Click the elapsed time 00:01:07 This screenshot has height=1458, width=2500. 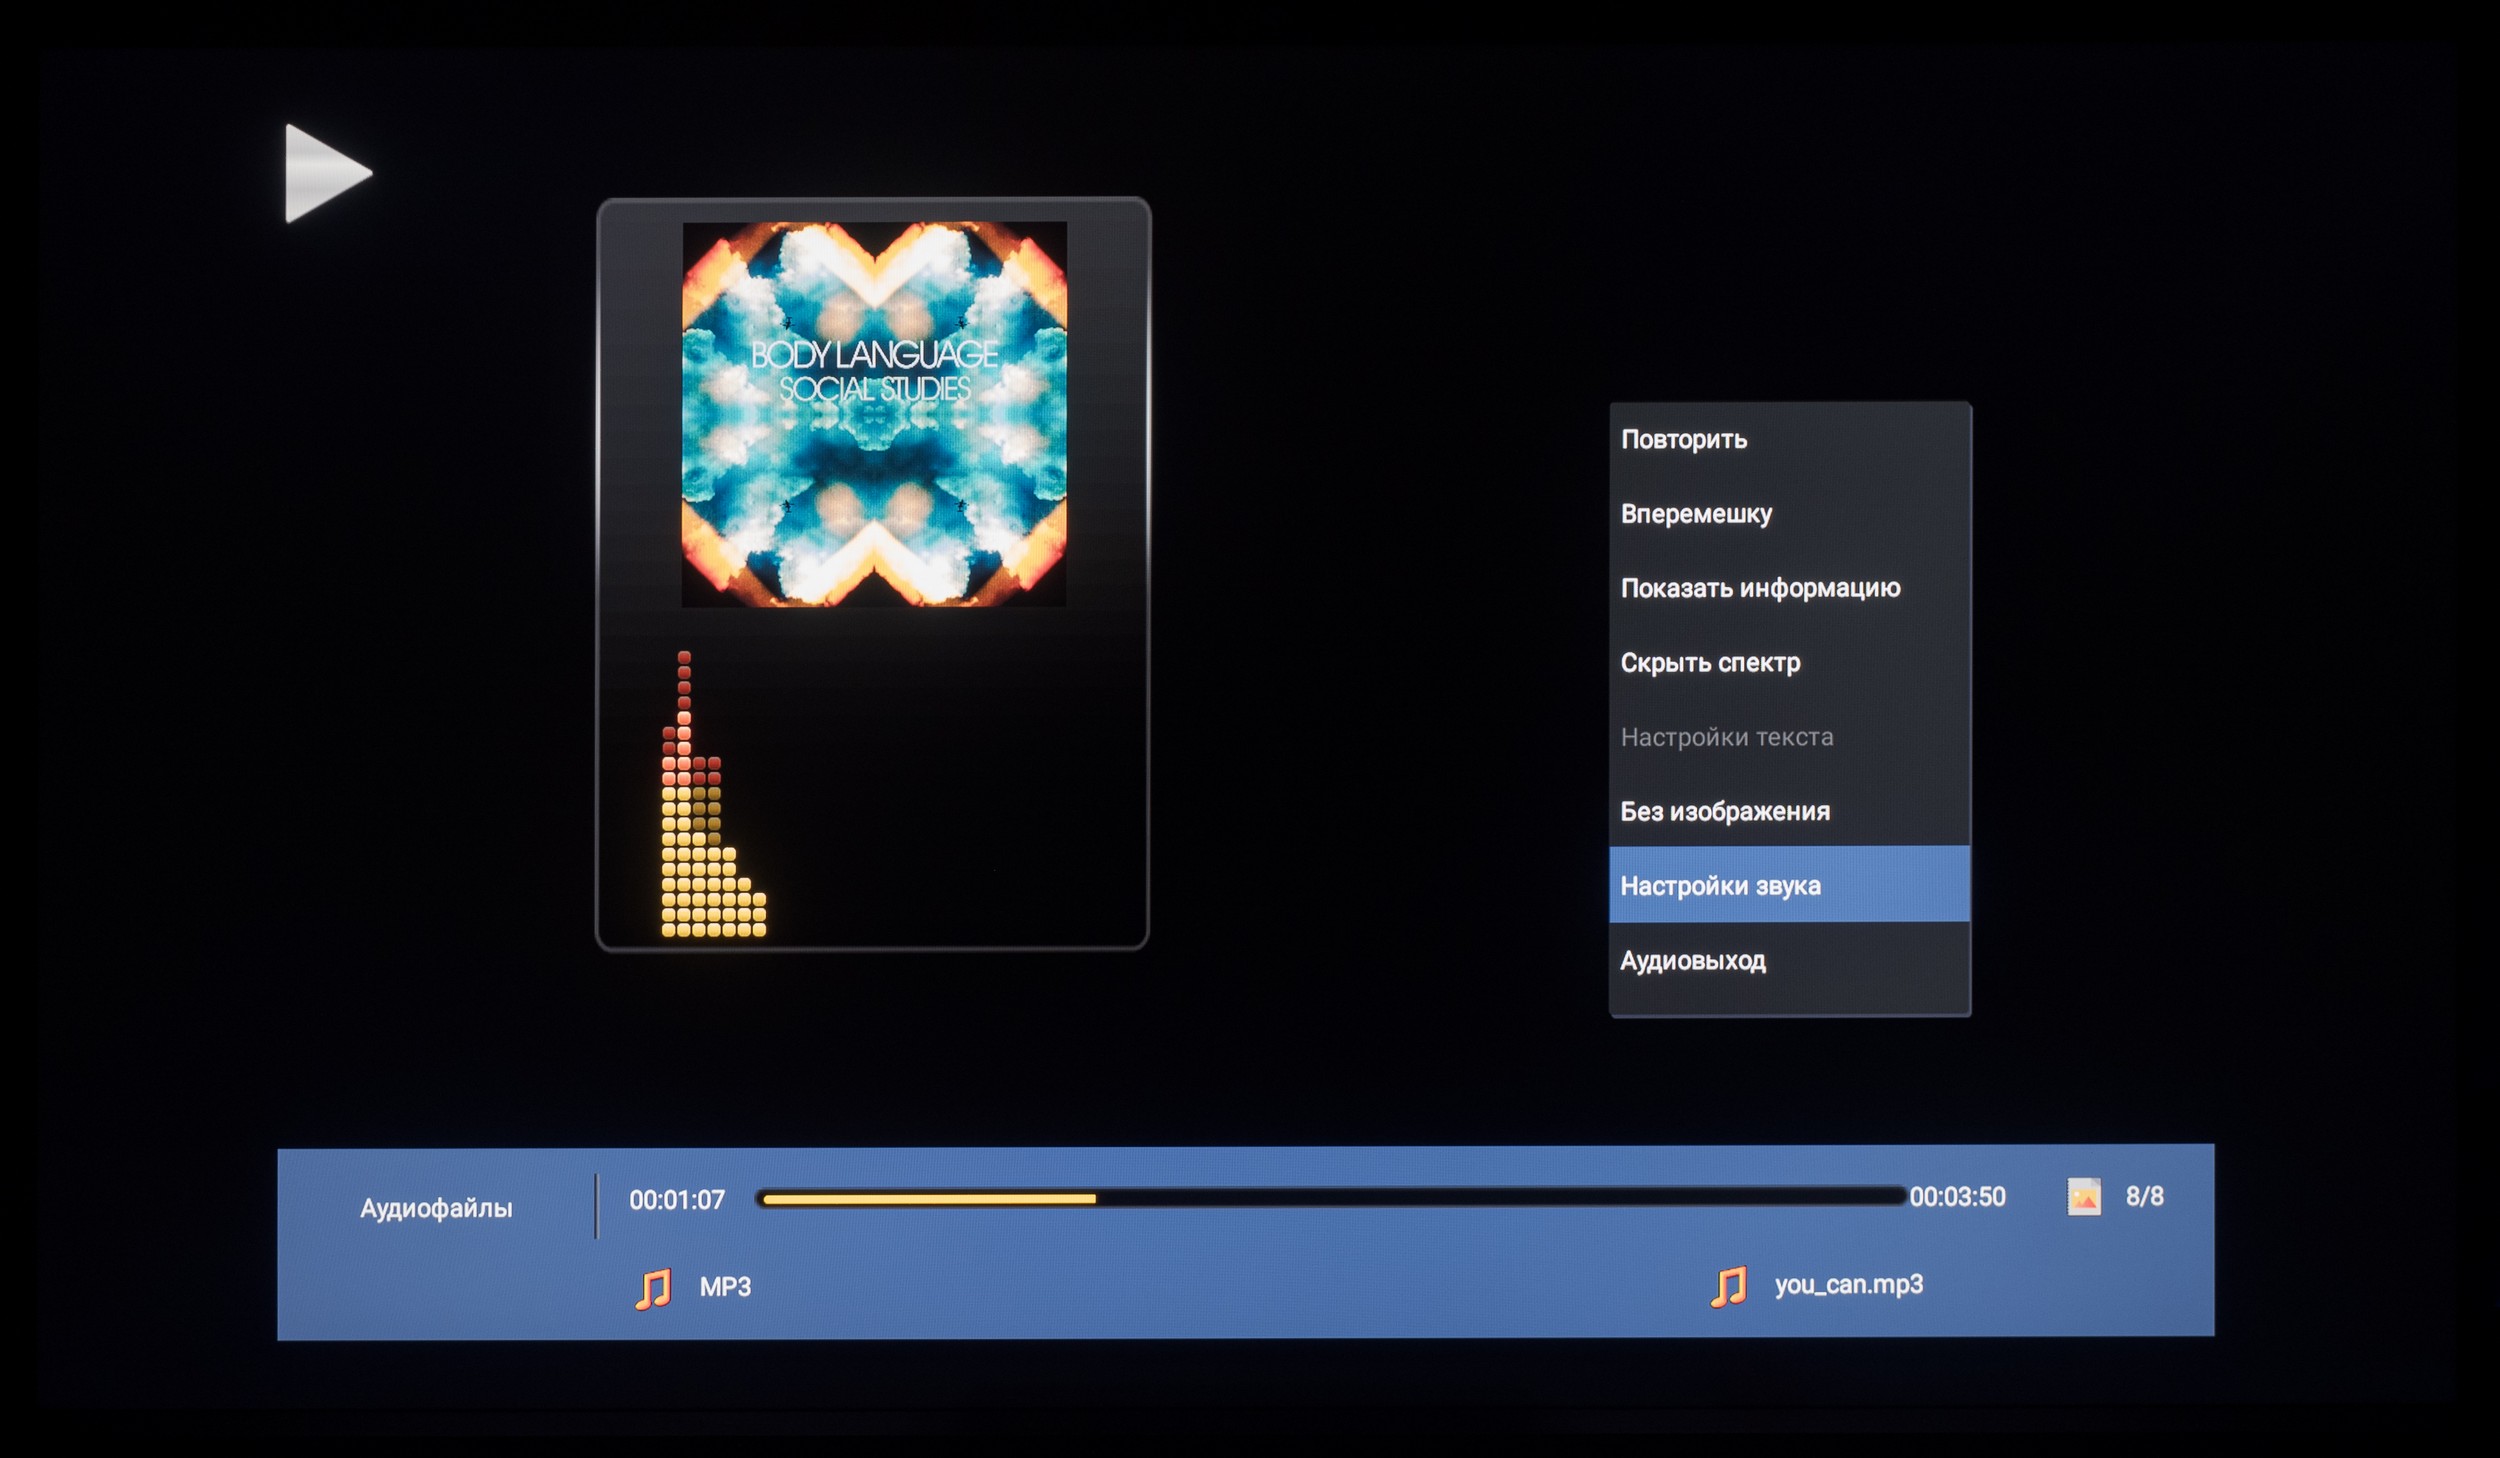[x=677, y=1200]
